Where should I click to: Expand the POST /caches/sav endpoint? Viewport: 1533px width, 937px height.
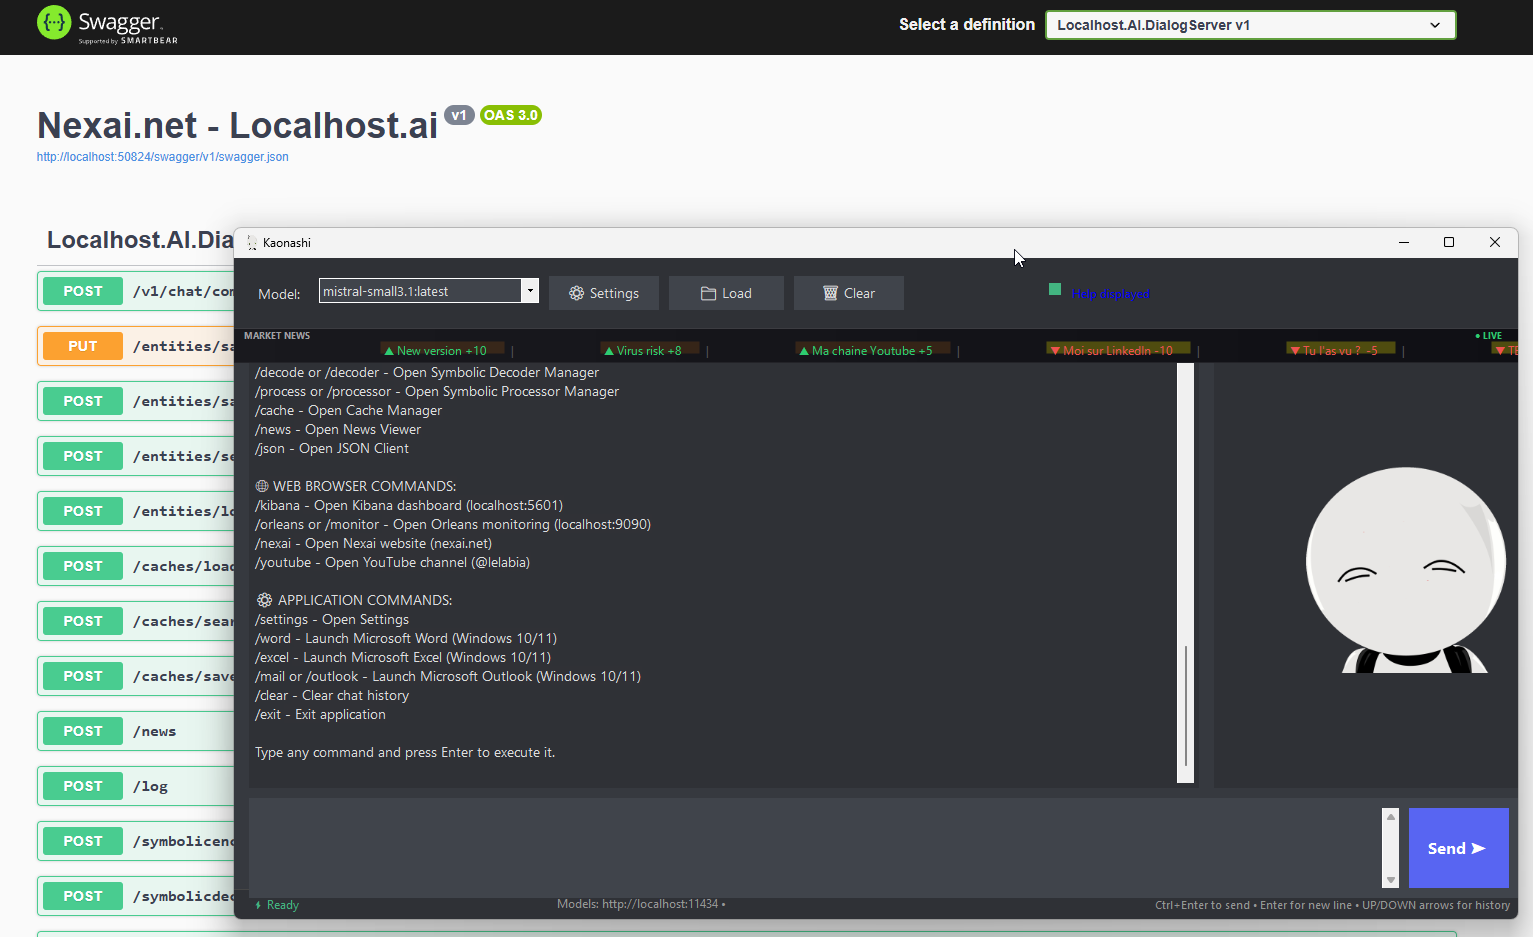point(136,676)
